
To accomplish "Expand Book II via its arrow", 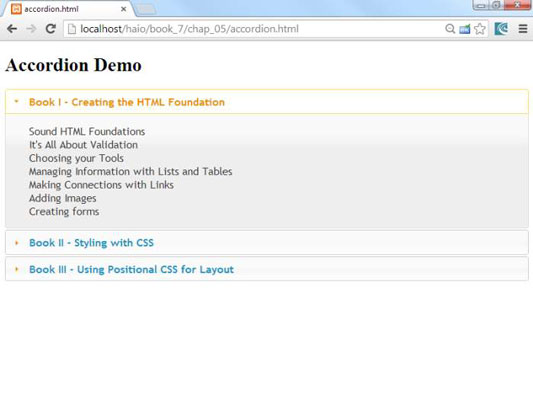I will [x=16, y=243].
